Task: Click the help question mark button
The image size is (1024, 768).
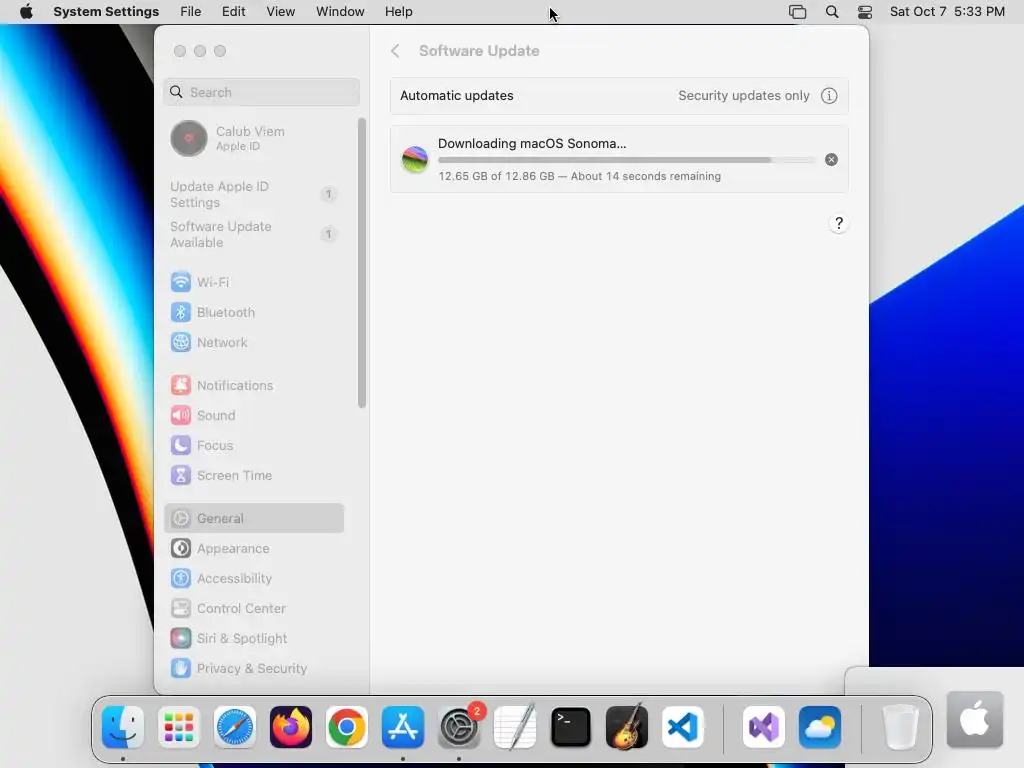Action: 839,223
